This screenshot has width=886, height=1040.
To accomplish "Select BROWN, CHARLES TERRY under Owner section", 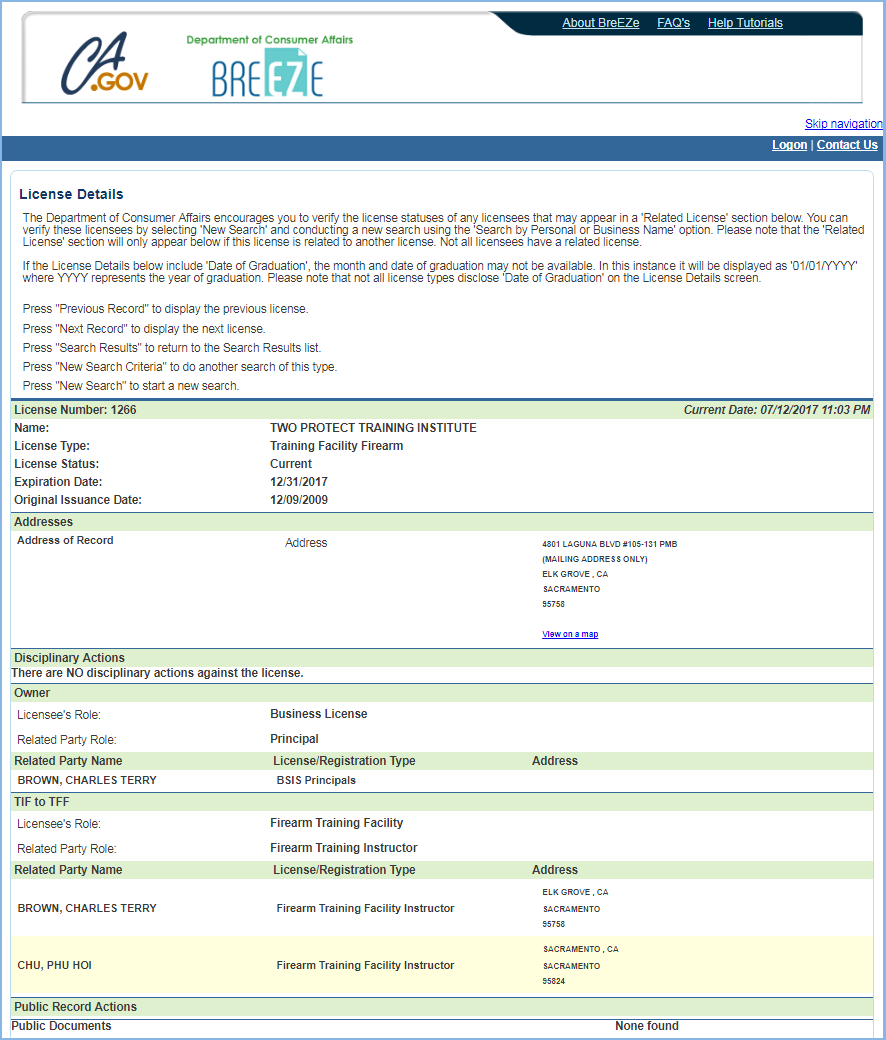I will (x=87, y=780).
